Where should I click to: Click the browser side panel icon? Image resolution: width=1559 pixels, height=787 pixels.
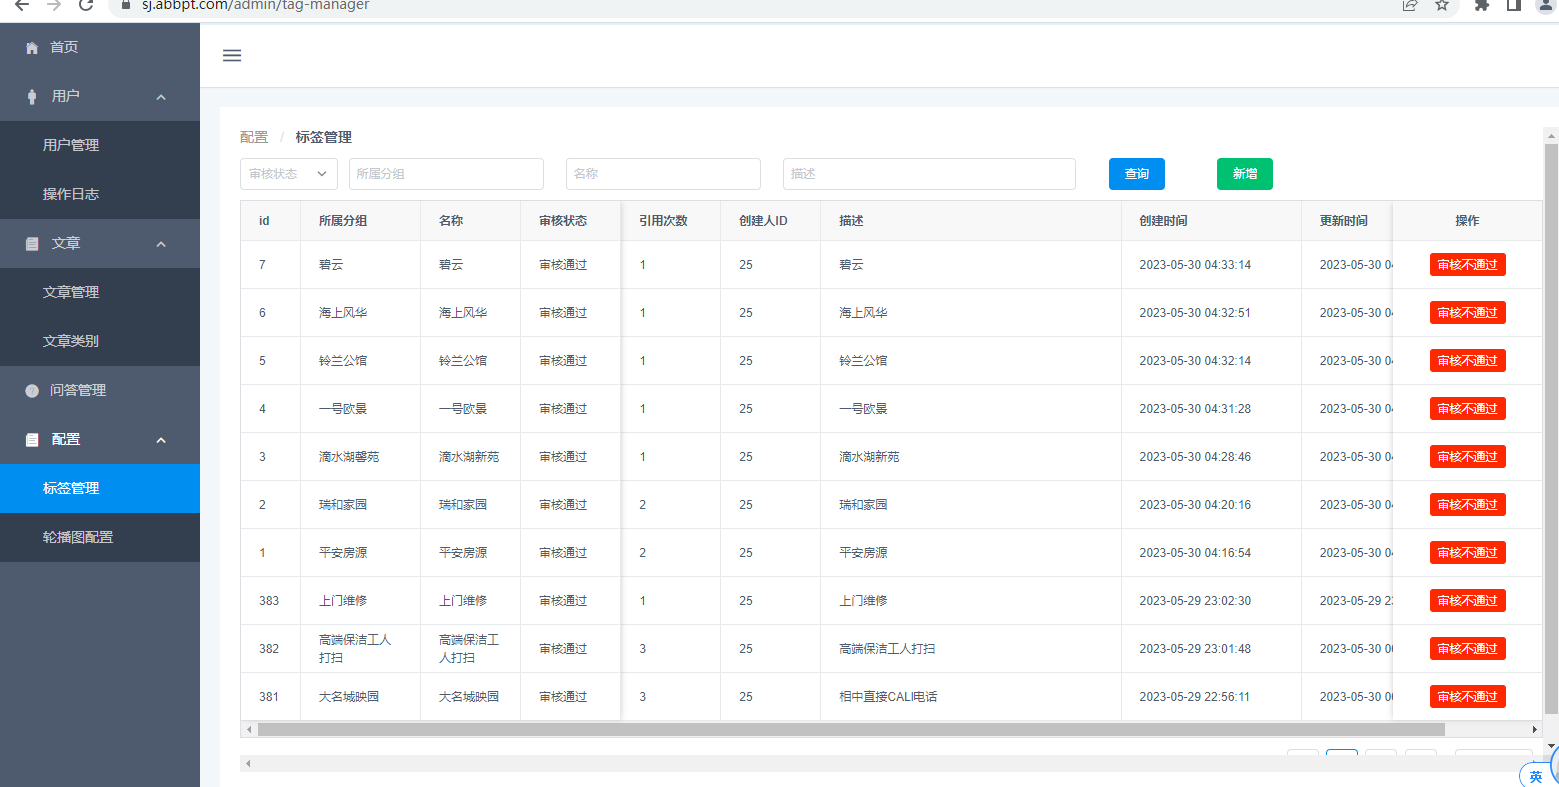click(1514, 5)
